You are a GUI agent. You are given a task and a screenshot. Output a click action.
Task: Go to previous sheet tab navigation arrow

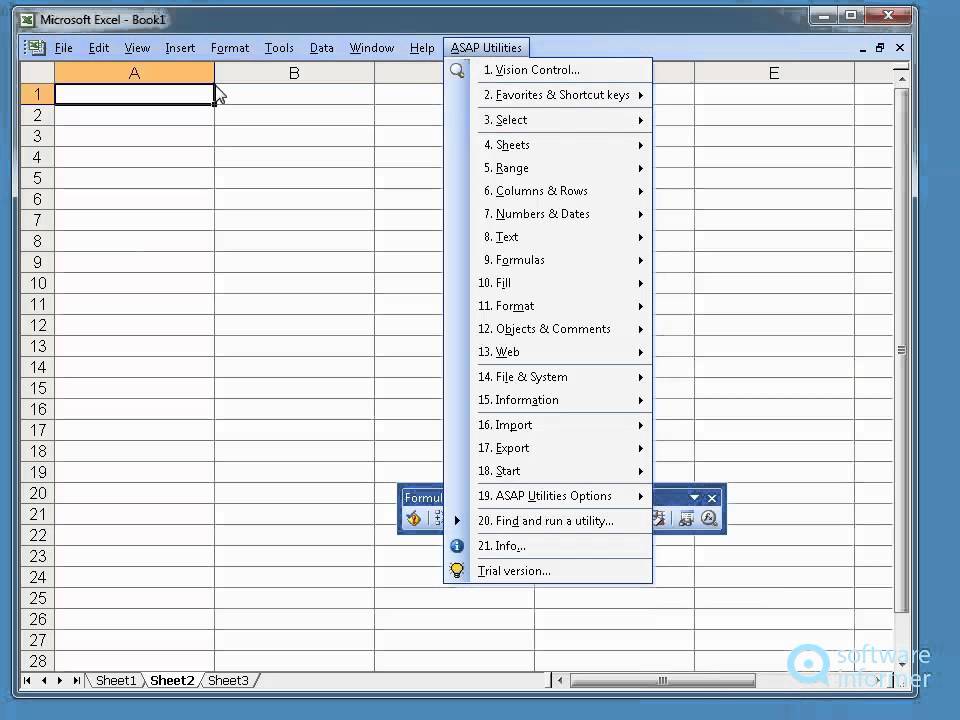[44, 680]
